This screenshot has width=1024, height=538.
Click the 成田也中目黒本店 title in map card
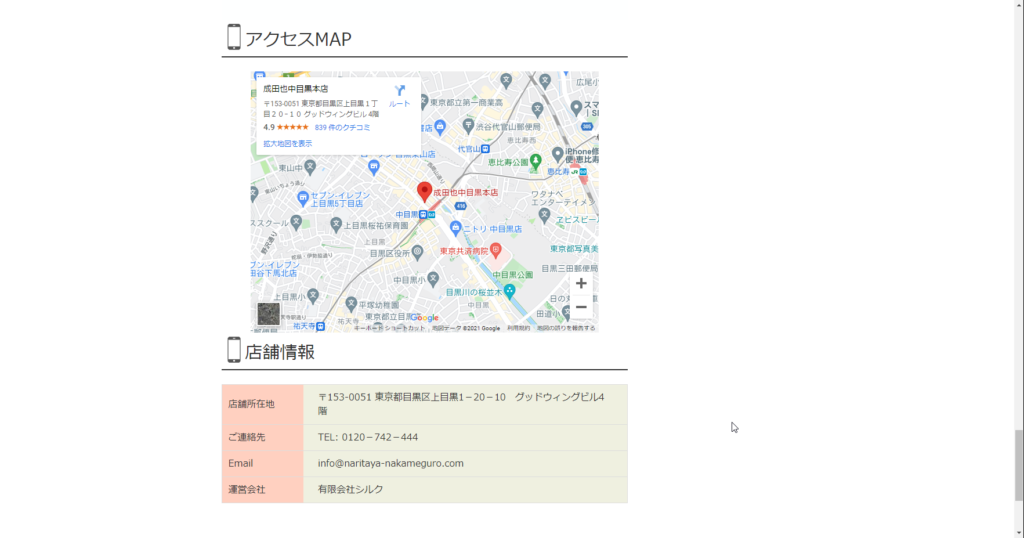tap(295, 89)
